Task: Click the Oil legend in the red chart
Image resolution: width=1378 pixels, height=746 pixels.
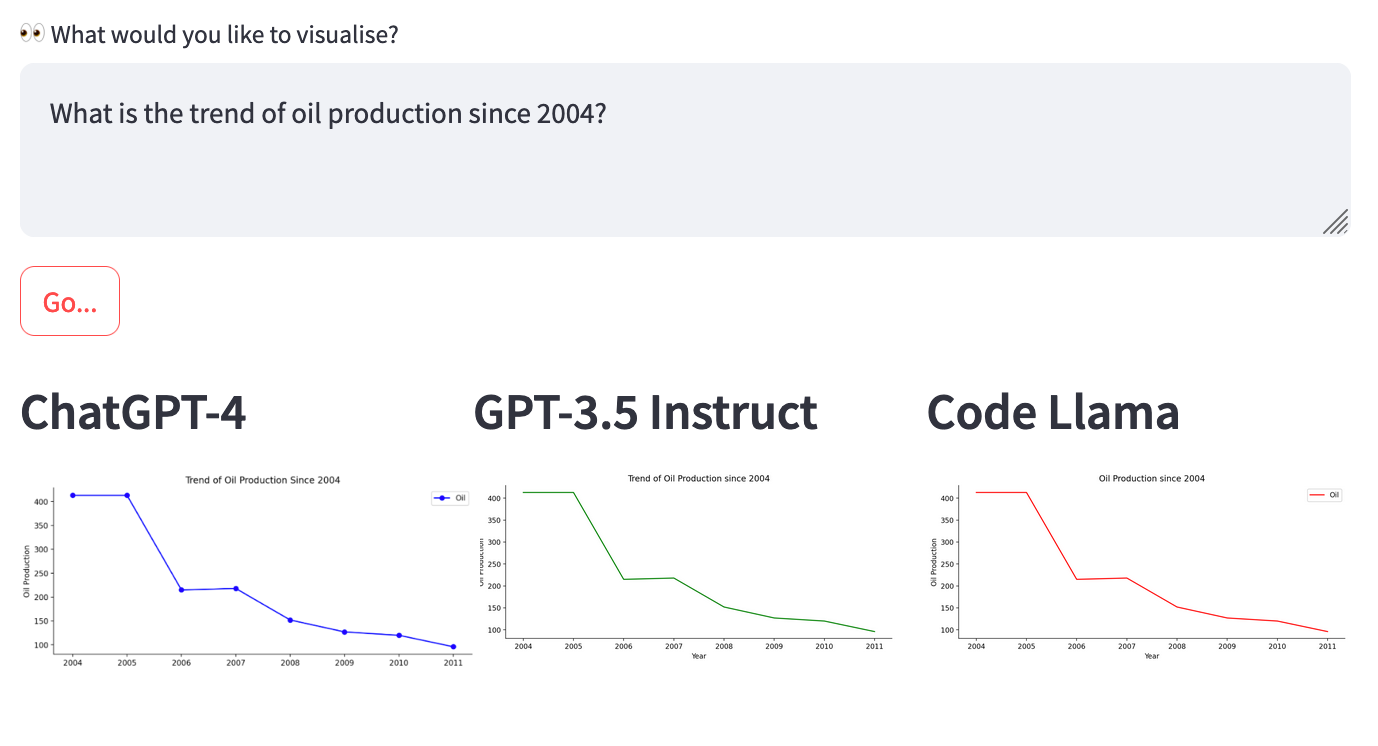Action: pyautogui.click(x=1325, y=495)
